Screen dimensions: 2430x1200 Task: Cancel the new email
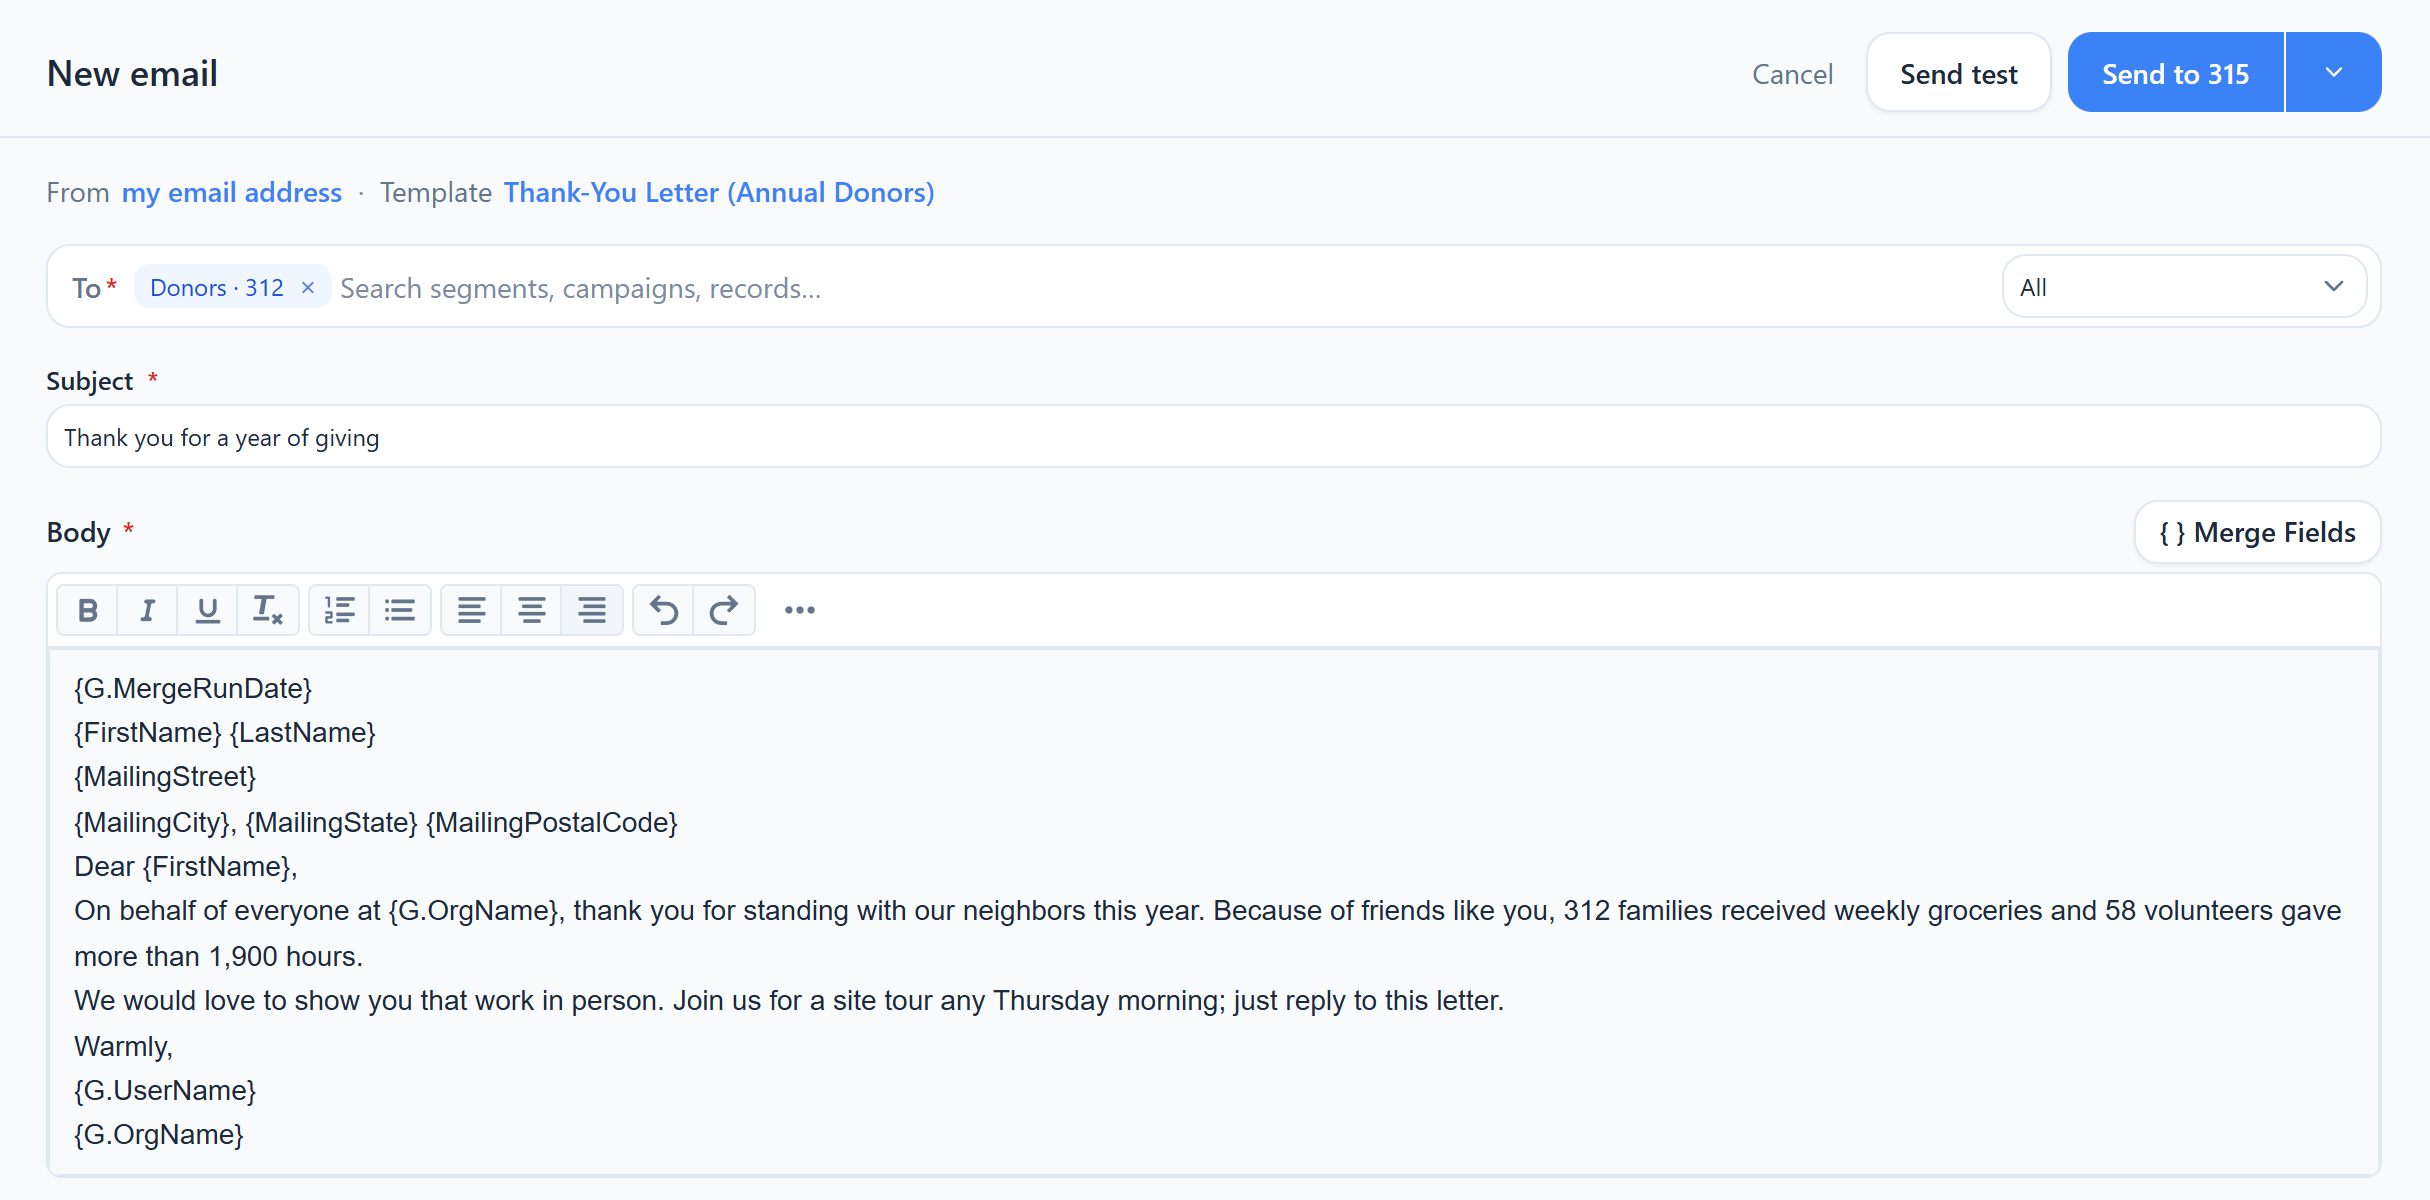(x=1792, y=74)
